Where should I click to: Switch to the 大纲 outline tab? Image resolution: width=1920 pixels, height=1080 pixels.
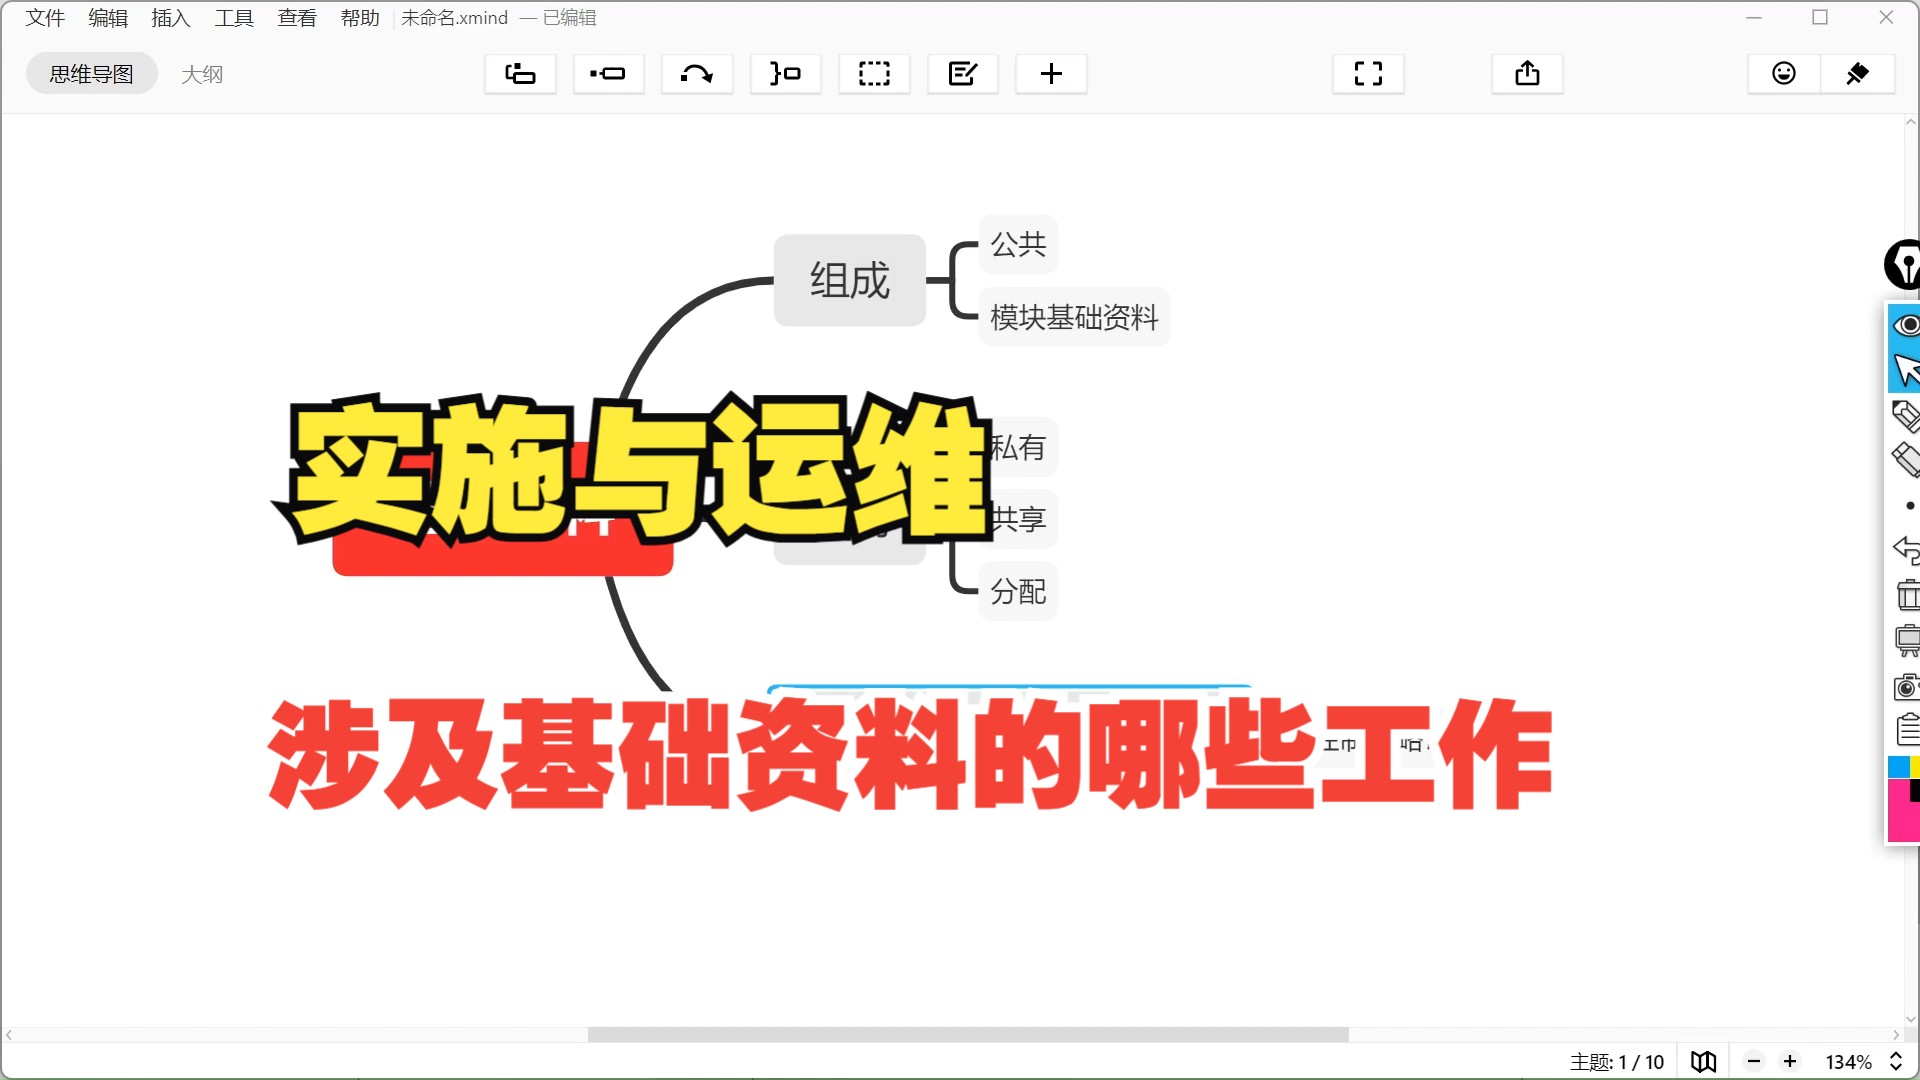(x=202, y=75)
